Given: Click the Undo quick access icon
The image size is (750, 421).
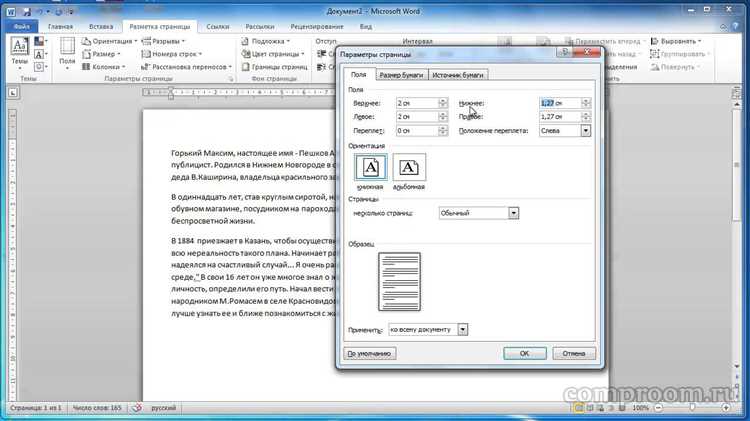Looking at the screenshot, I should [39, 11].
